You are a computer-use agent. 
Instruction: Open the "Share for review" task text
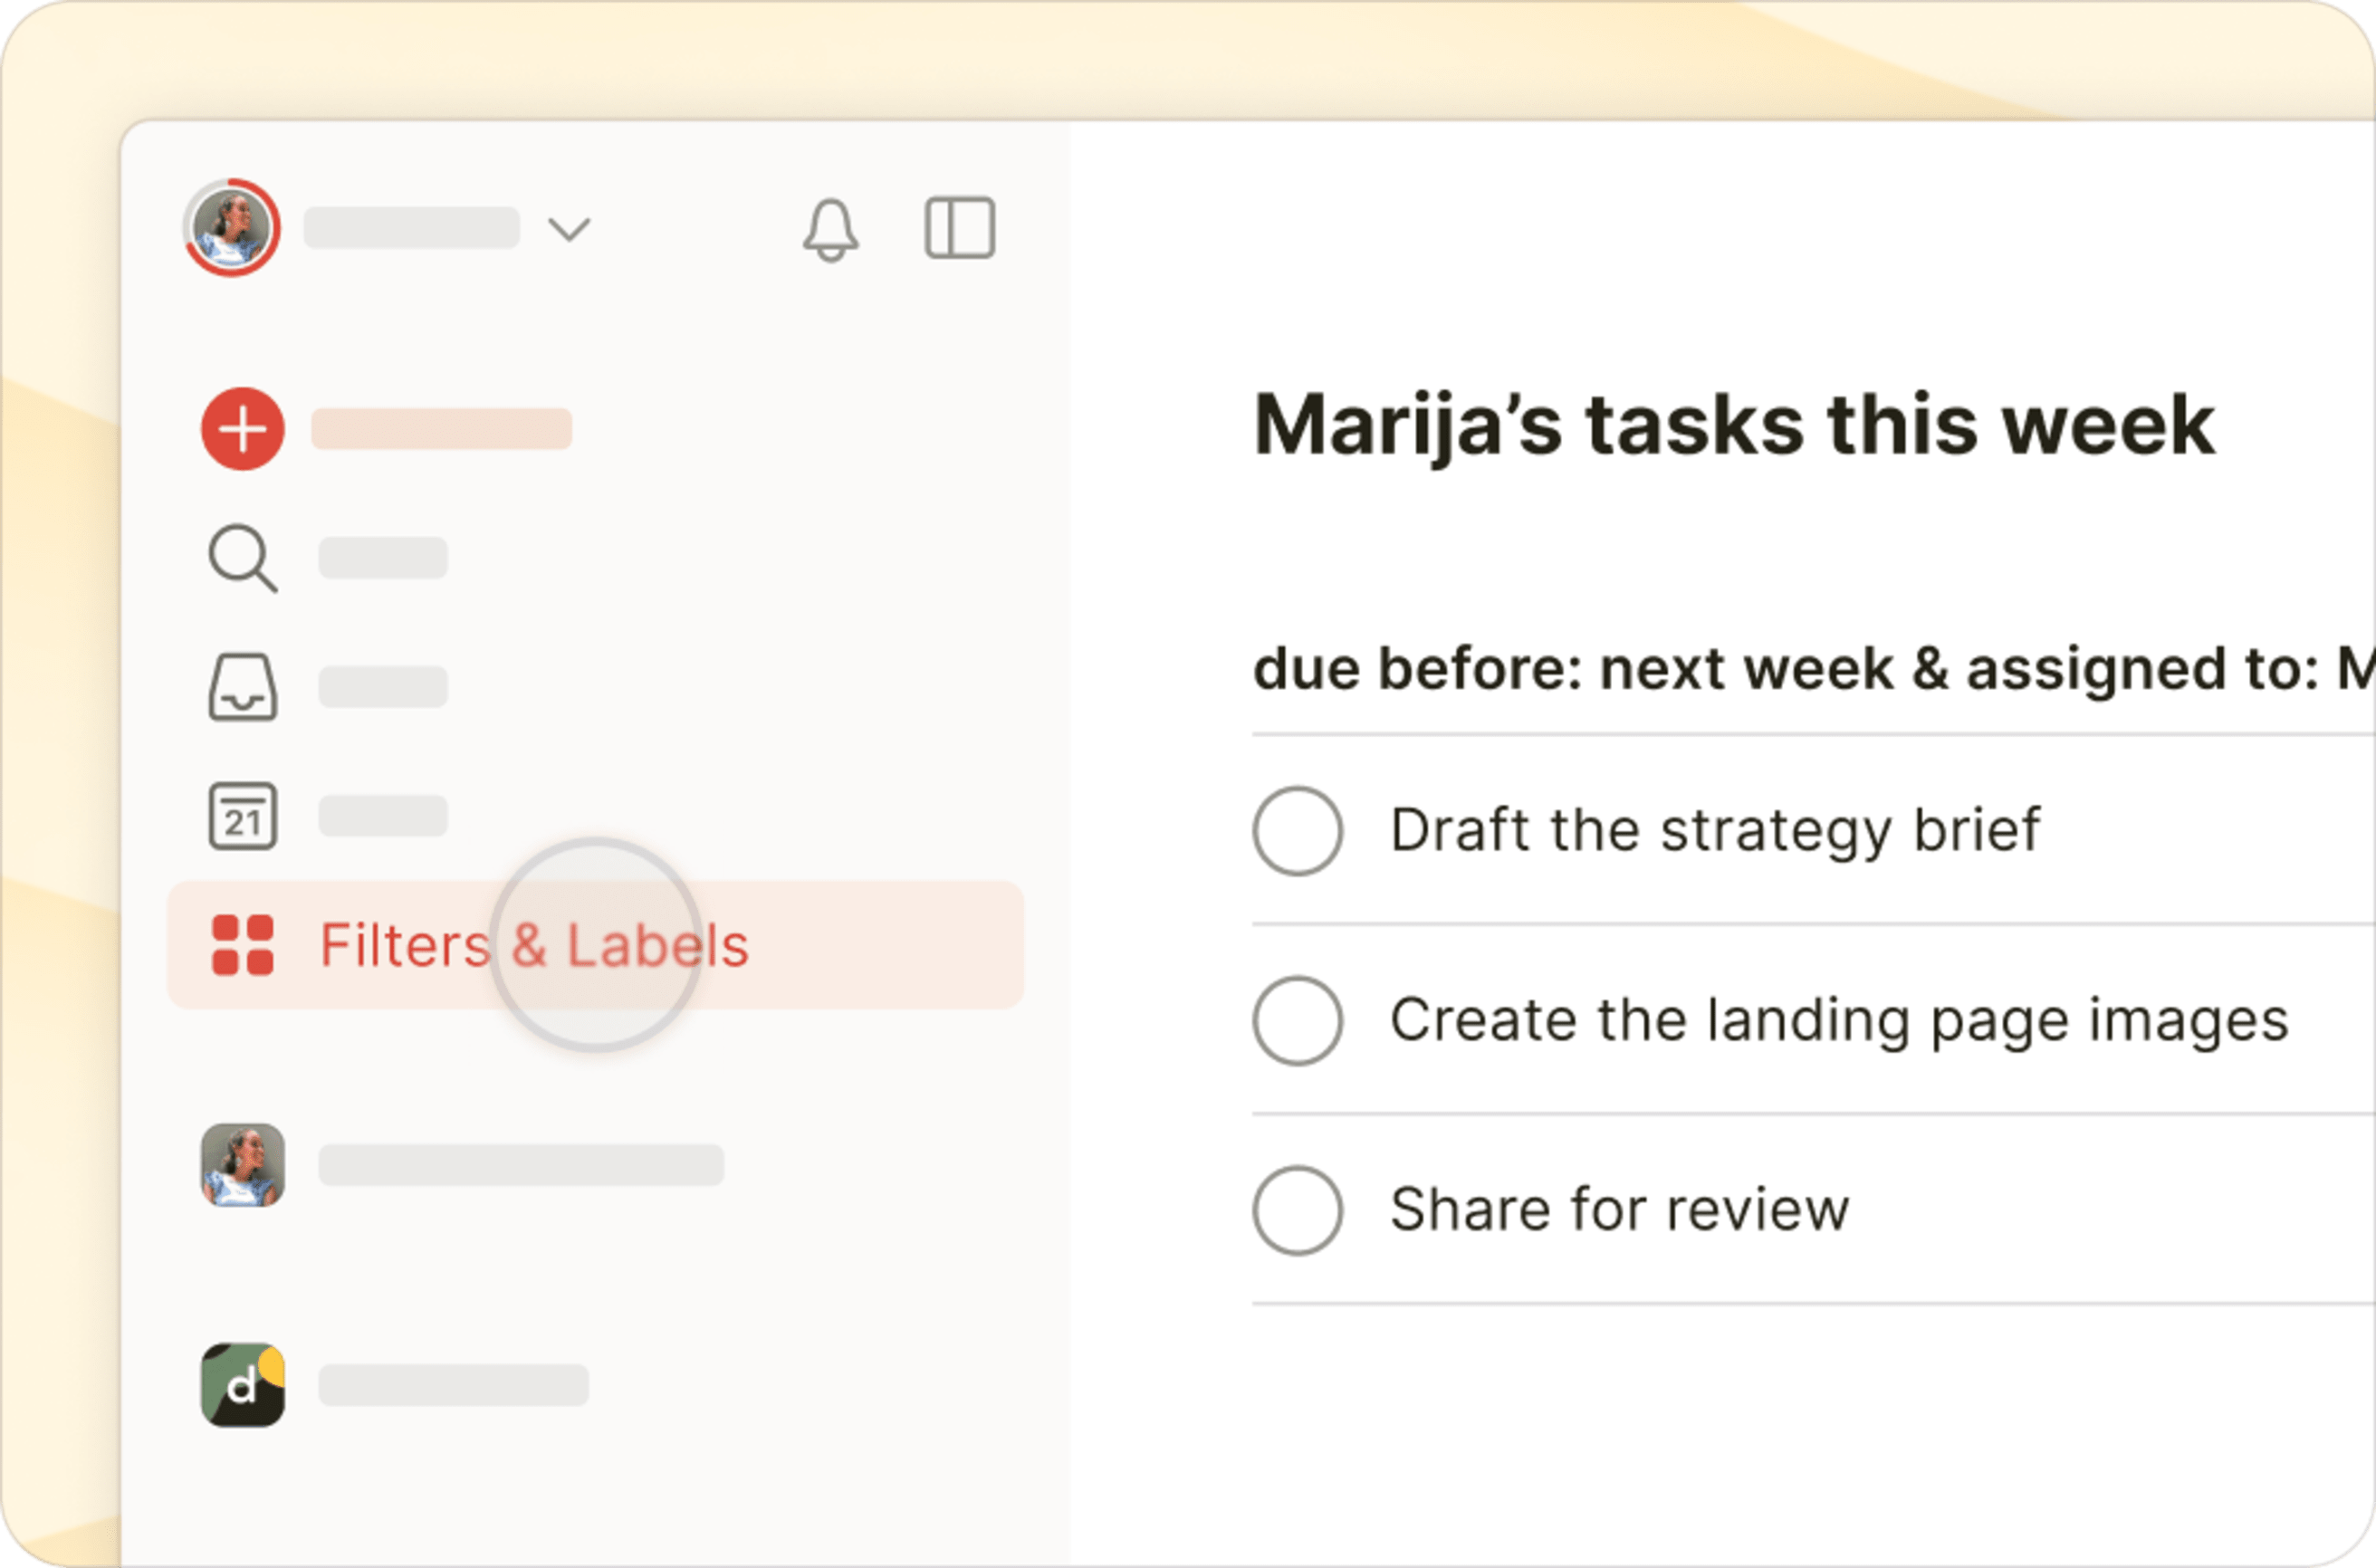[x=1620, y=1209]
